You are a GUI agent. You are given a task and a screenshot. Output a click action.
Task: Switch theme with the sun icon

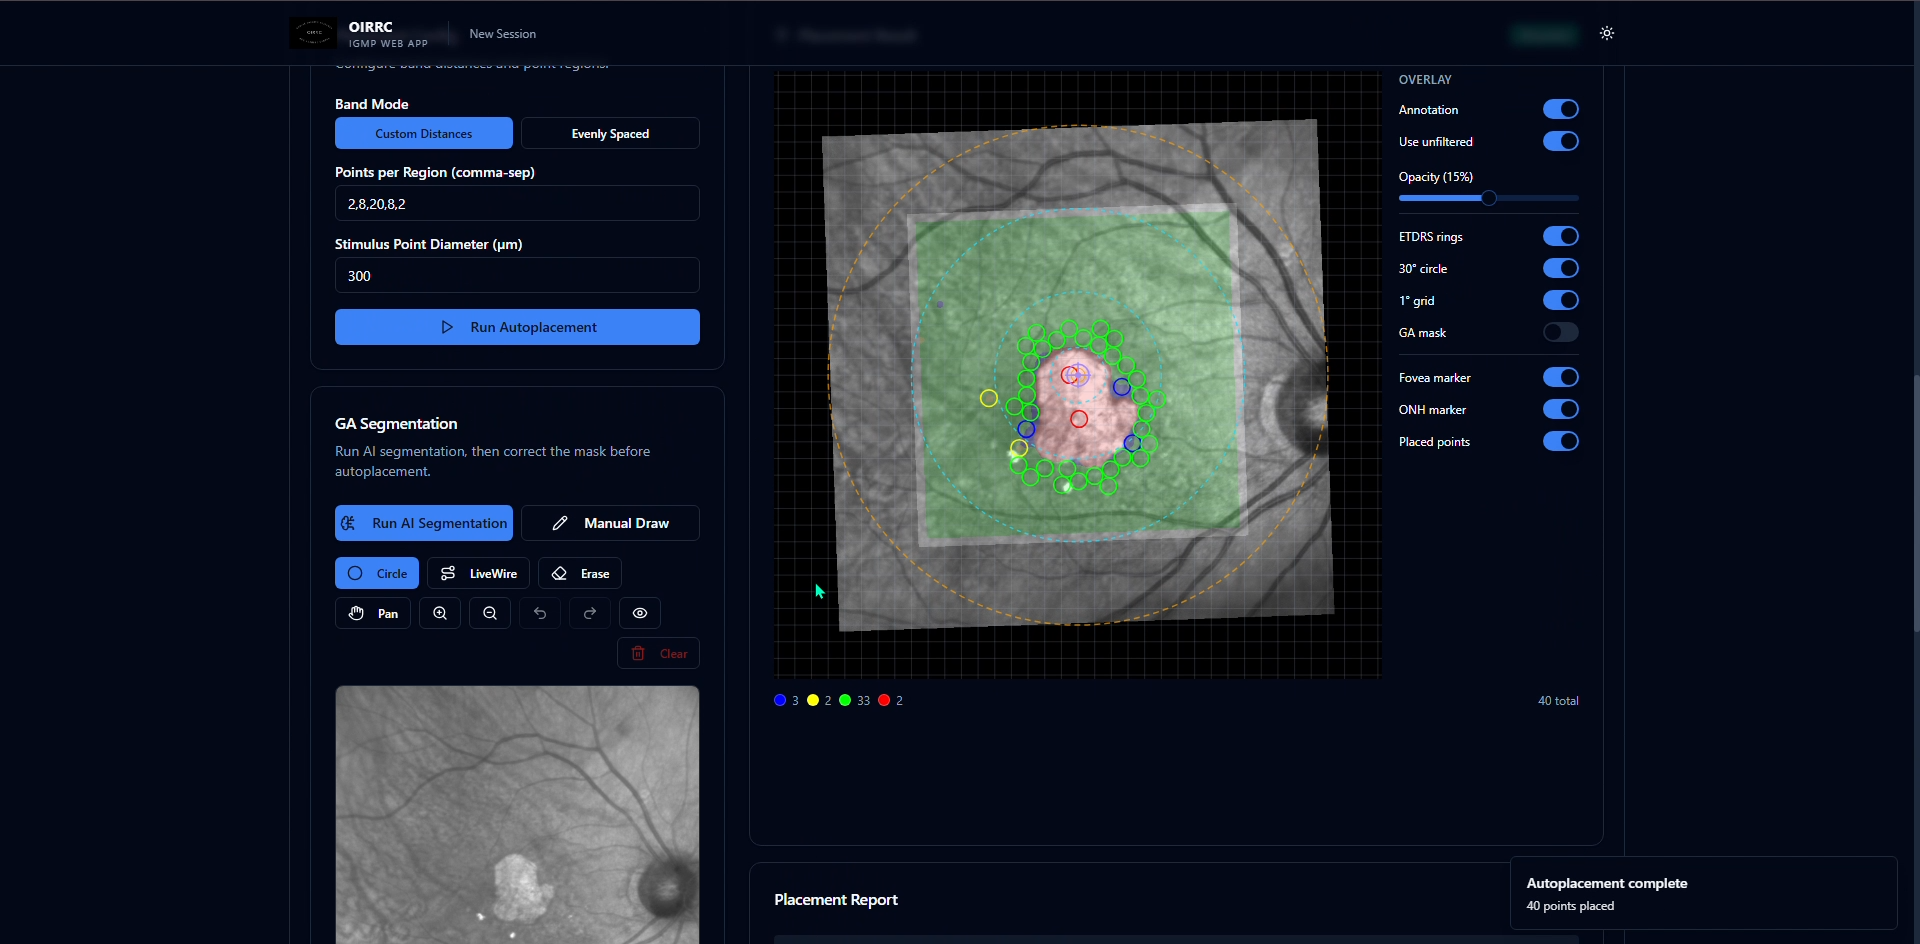tap(1607, 33)
